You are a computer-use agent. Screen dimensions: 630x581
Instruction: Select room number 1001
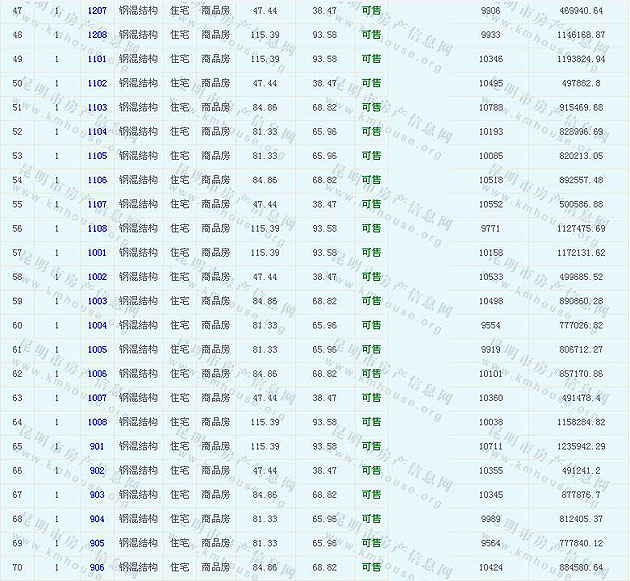[97, 253]
